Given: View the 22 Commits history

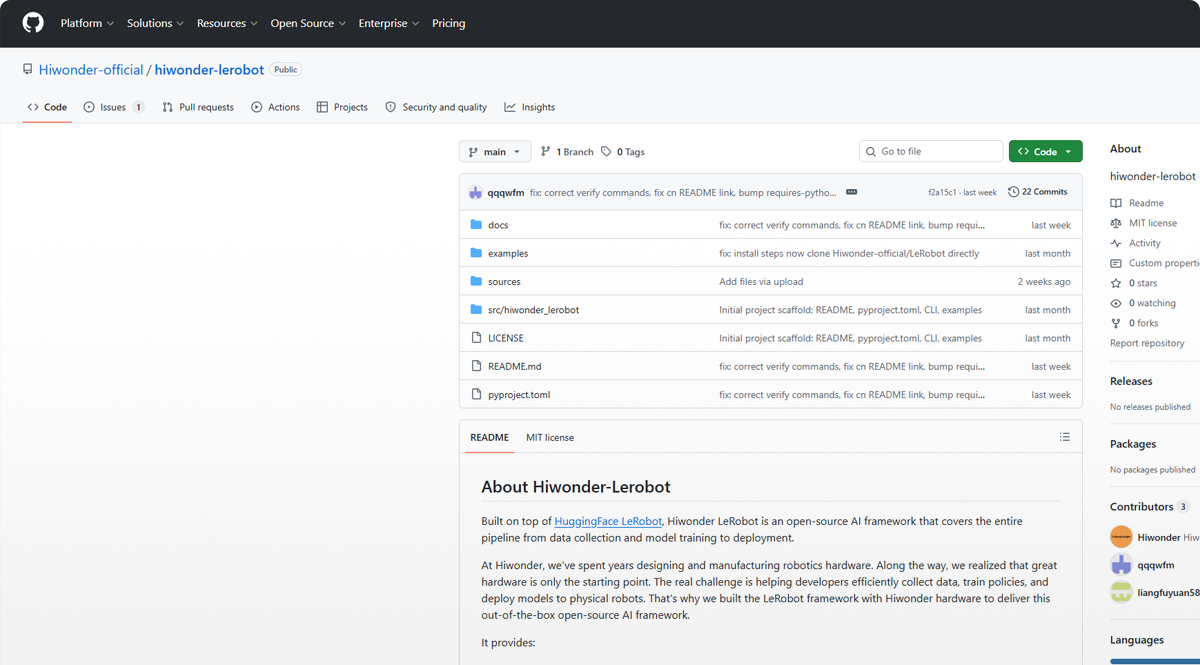Looking at the screenshot, I should pyautogui.click(x=1038, y=192).
